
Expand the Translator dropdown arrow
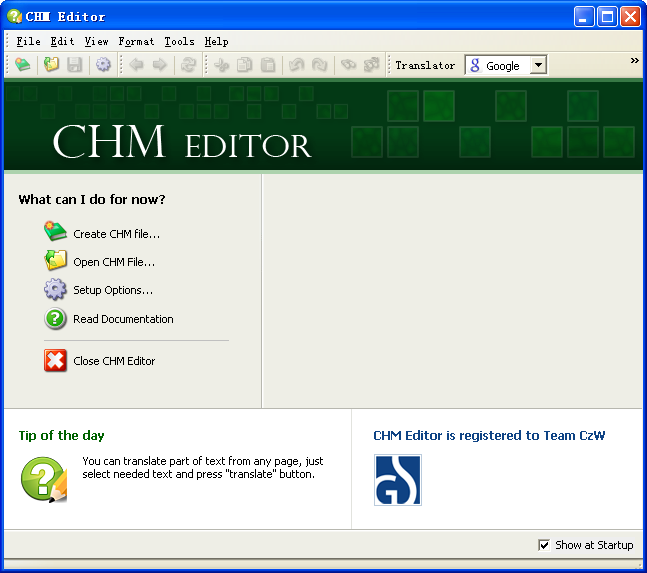[x=538, y=65]
